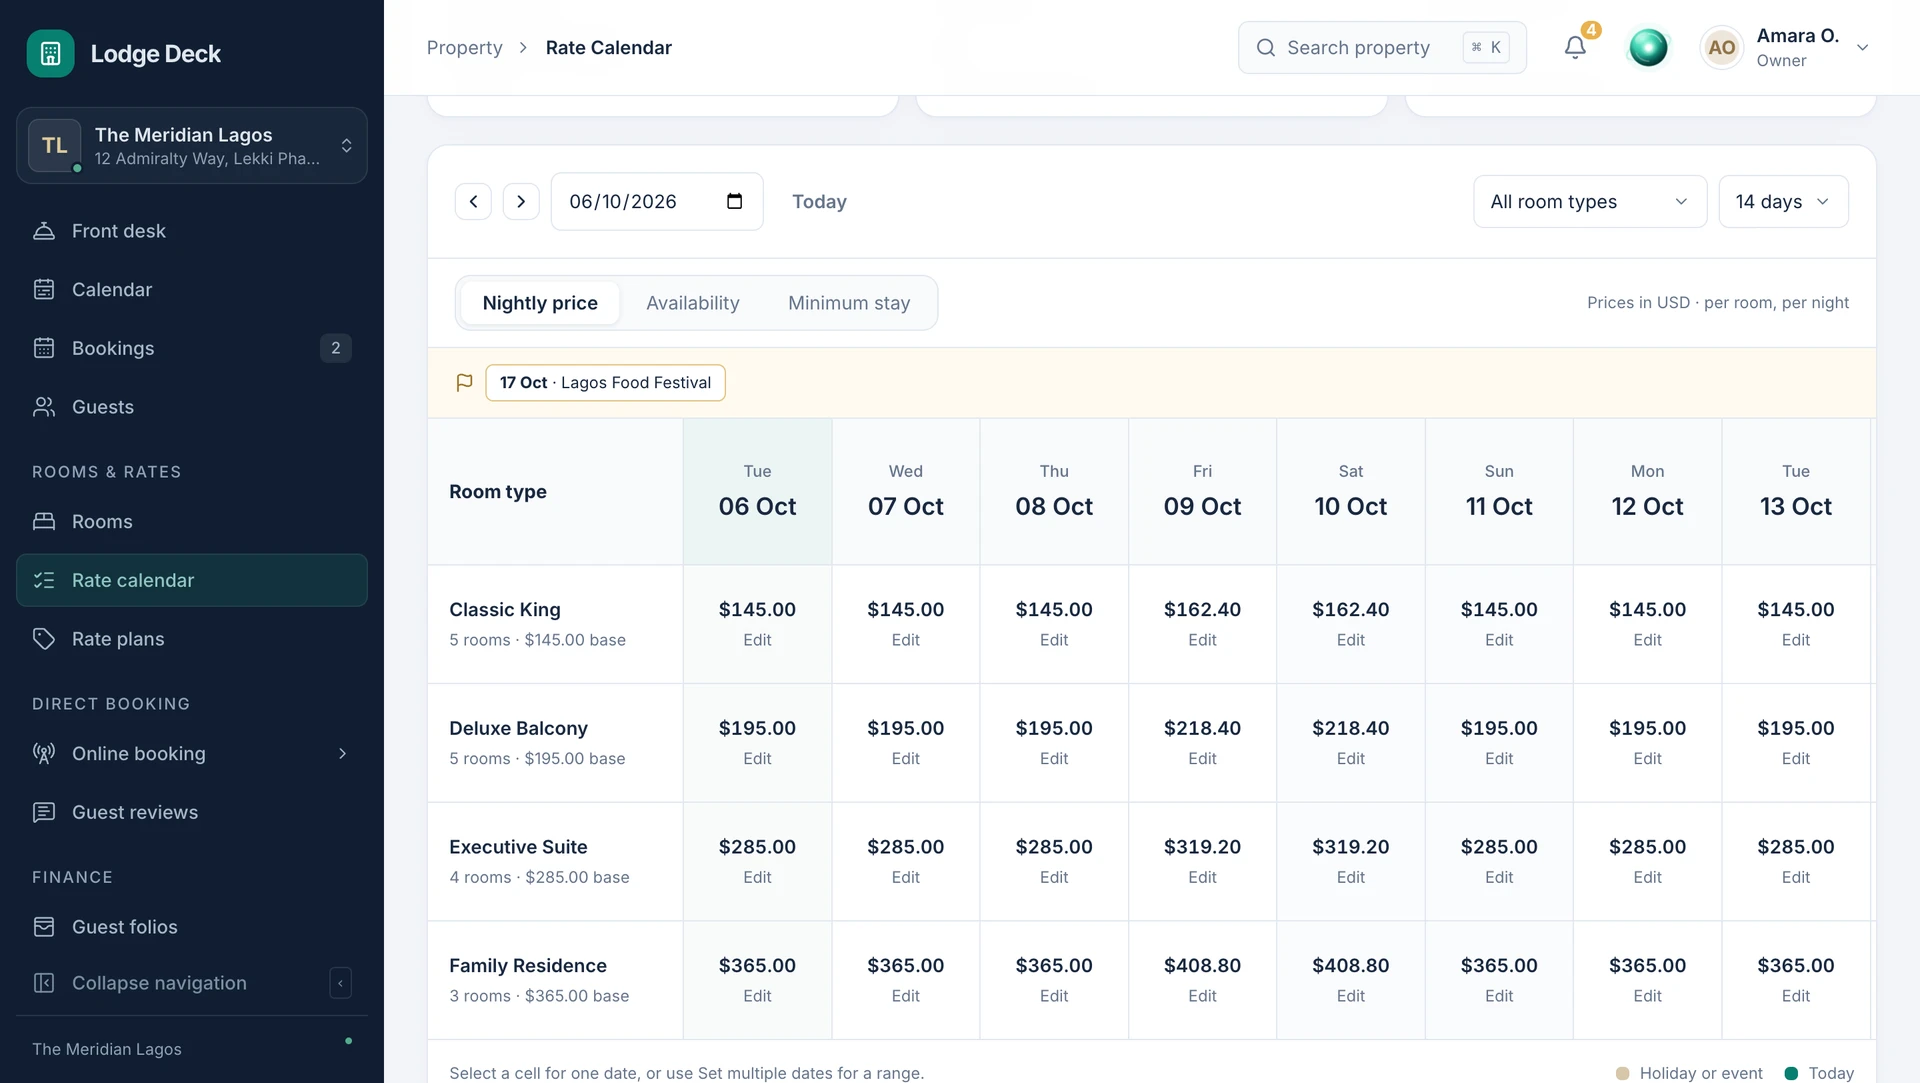Click the Online booking broadcast icon

click(x=44, y=754)
